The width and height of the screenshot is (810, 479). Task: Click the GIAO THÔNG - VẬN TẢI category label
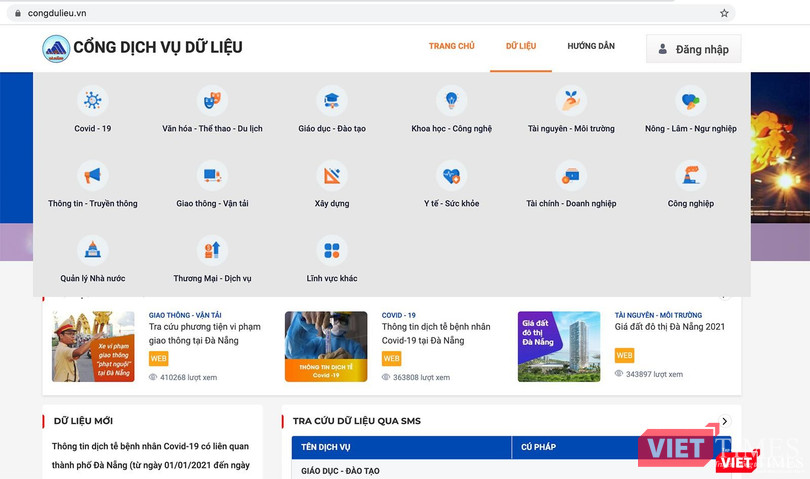185,315
